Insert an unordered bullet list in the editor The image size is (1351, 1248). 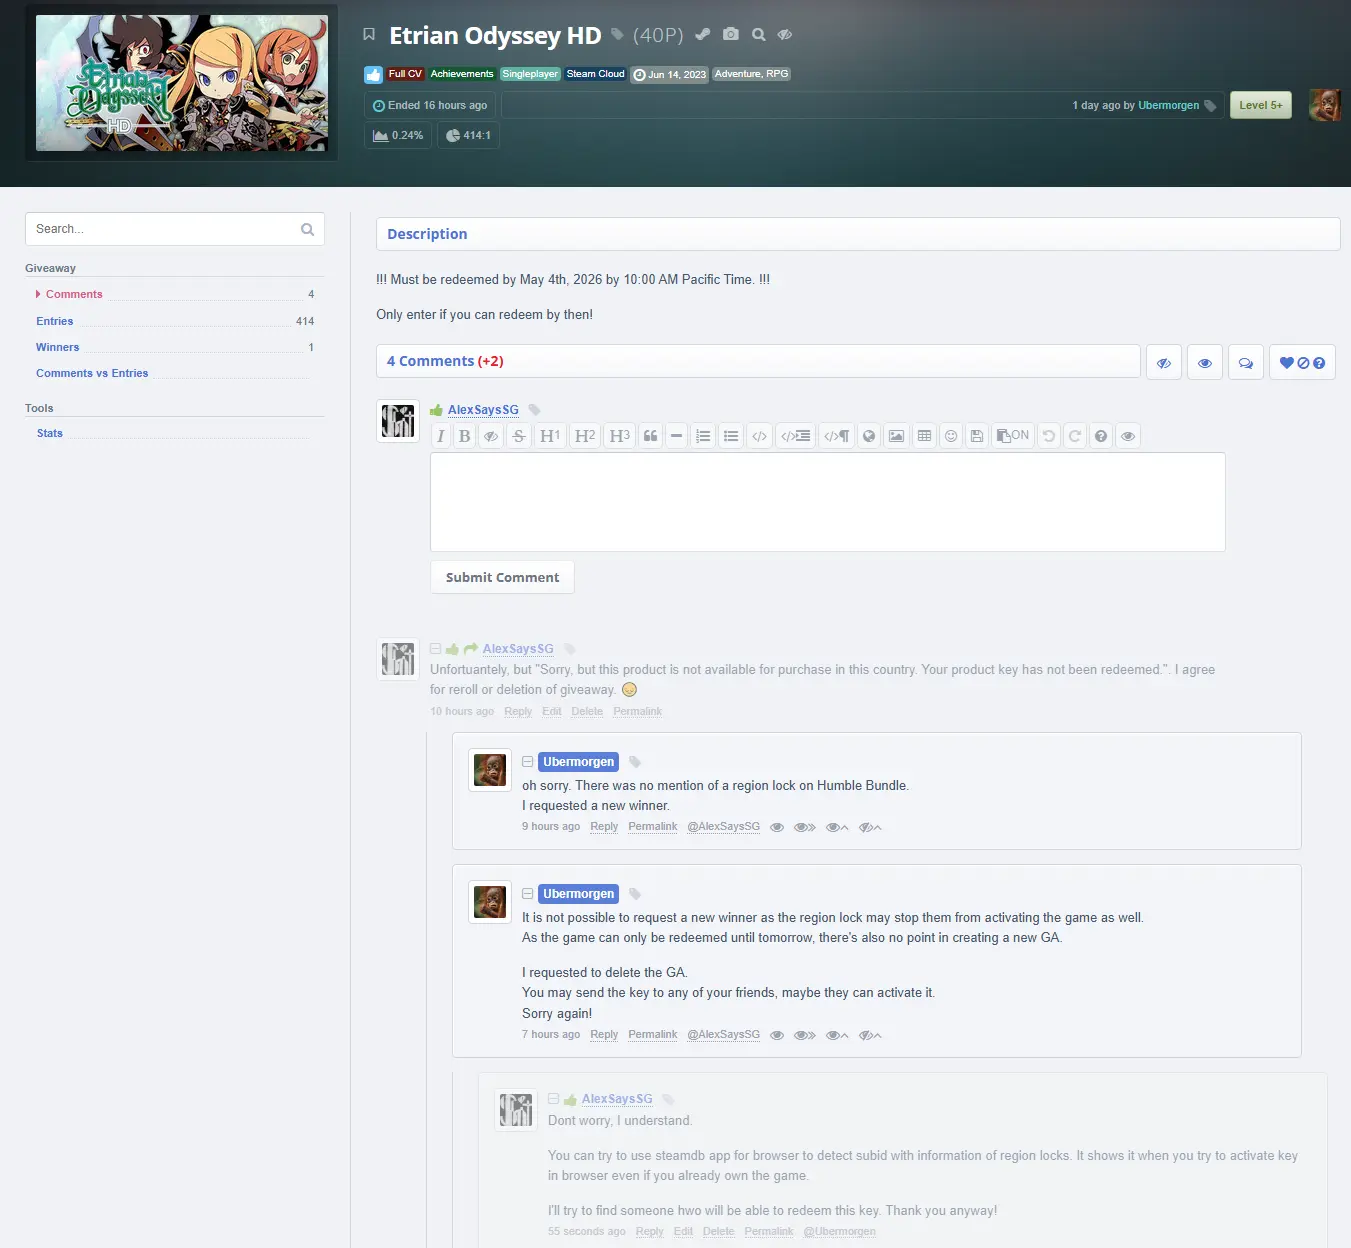click(731, 436)
